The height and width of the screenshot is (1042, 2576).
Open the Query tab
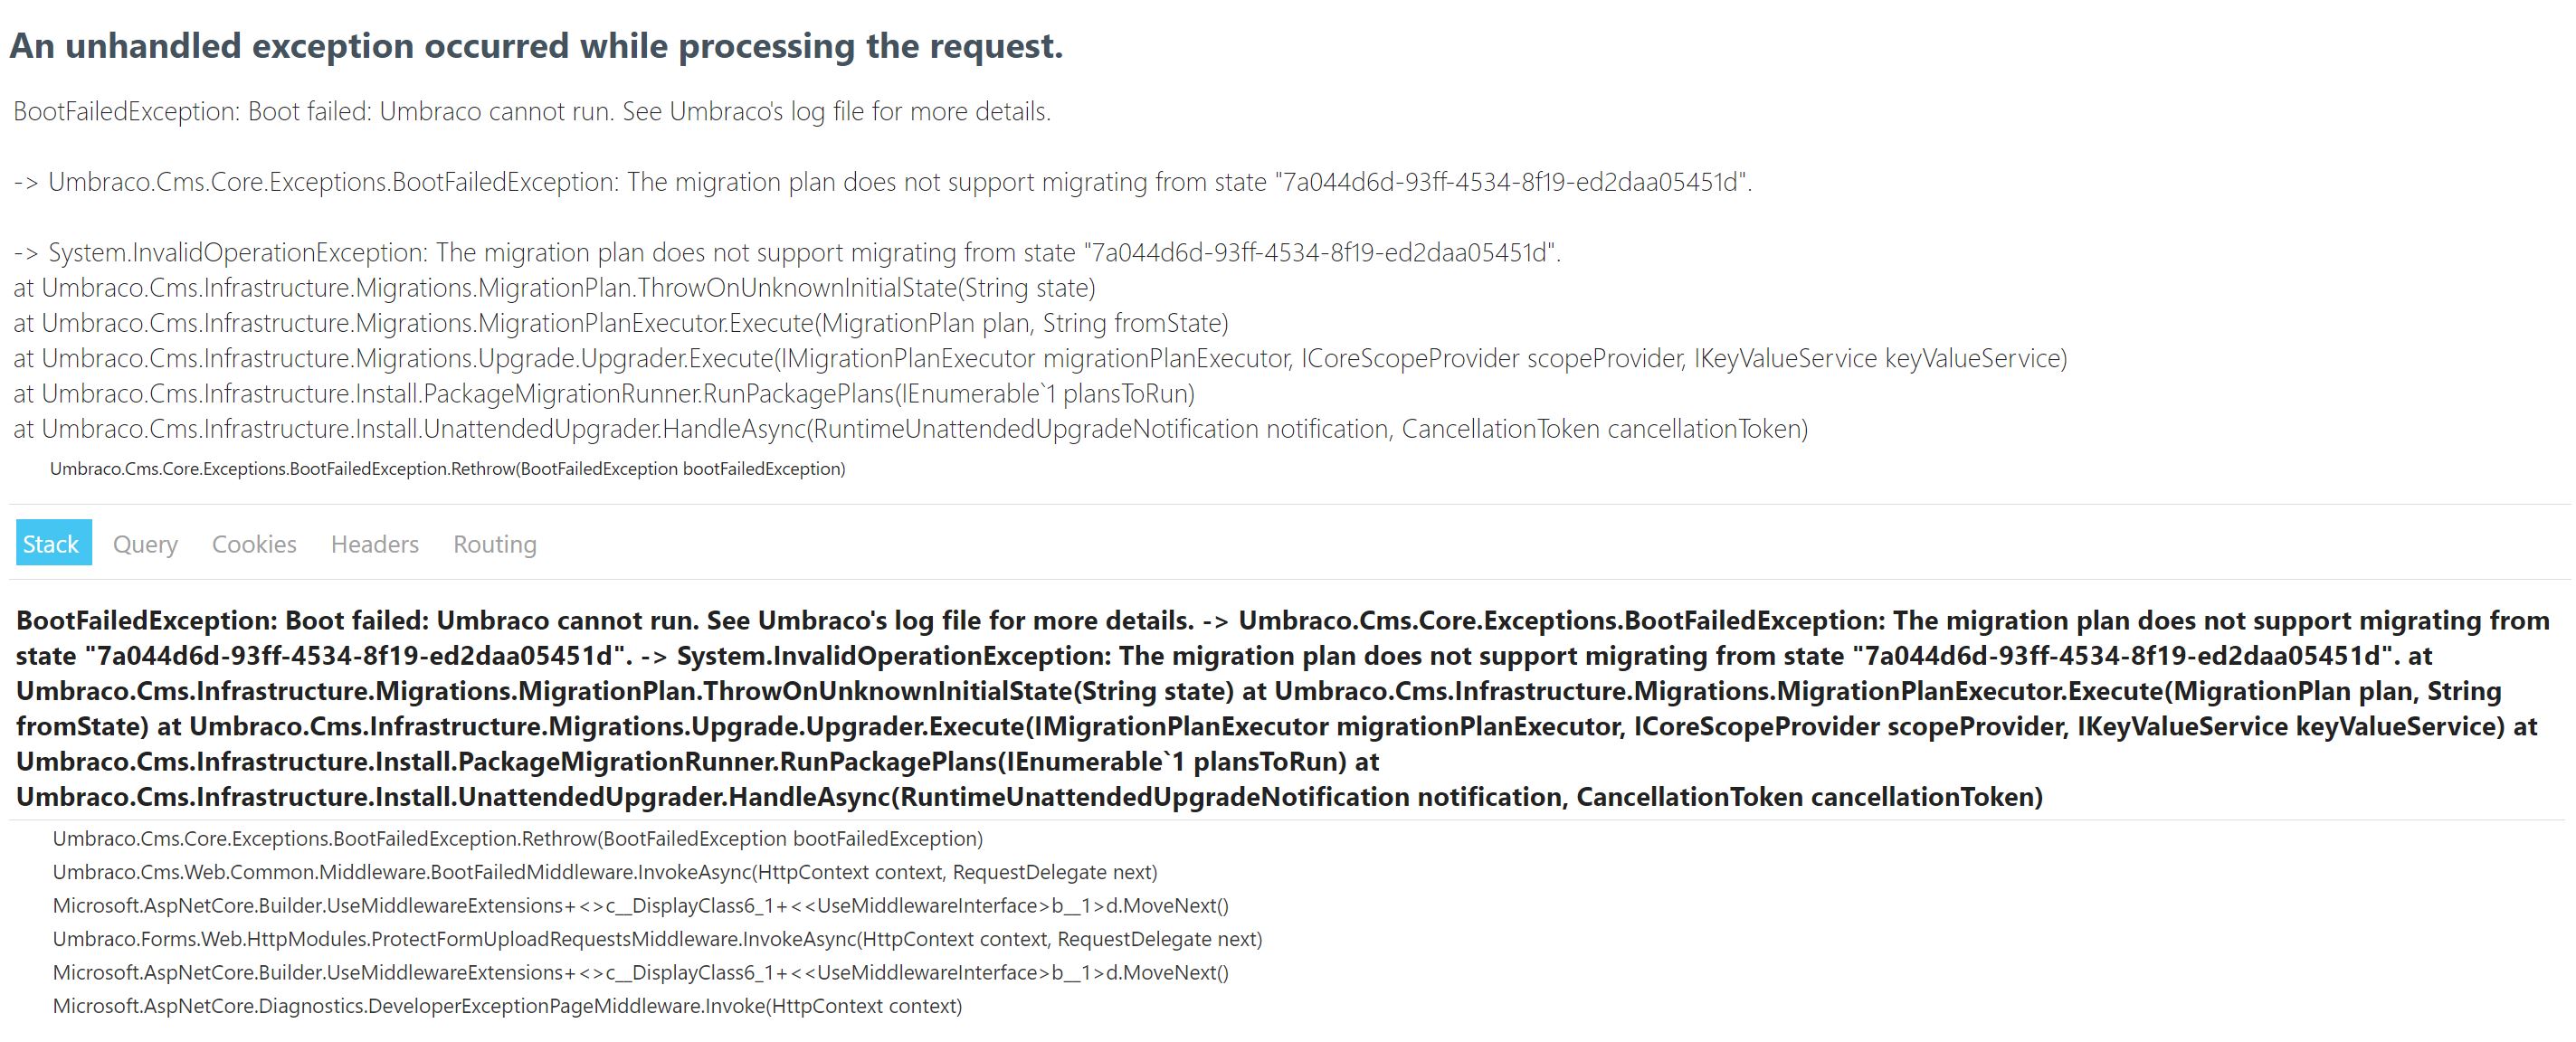pyautogui.click(x=145, y=543)
